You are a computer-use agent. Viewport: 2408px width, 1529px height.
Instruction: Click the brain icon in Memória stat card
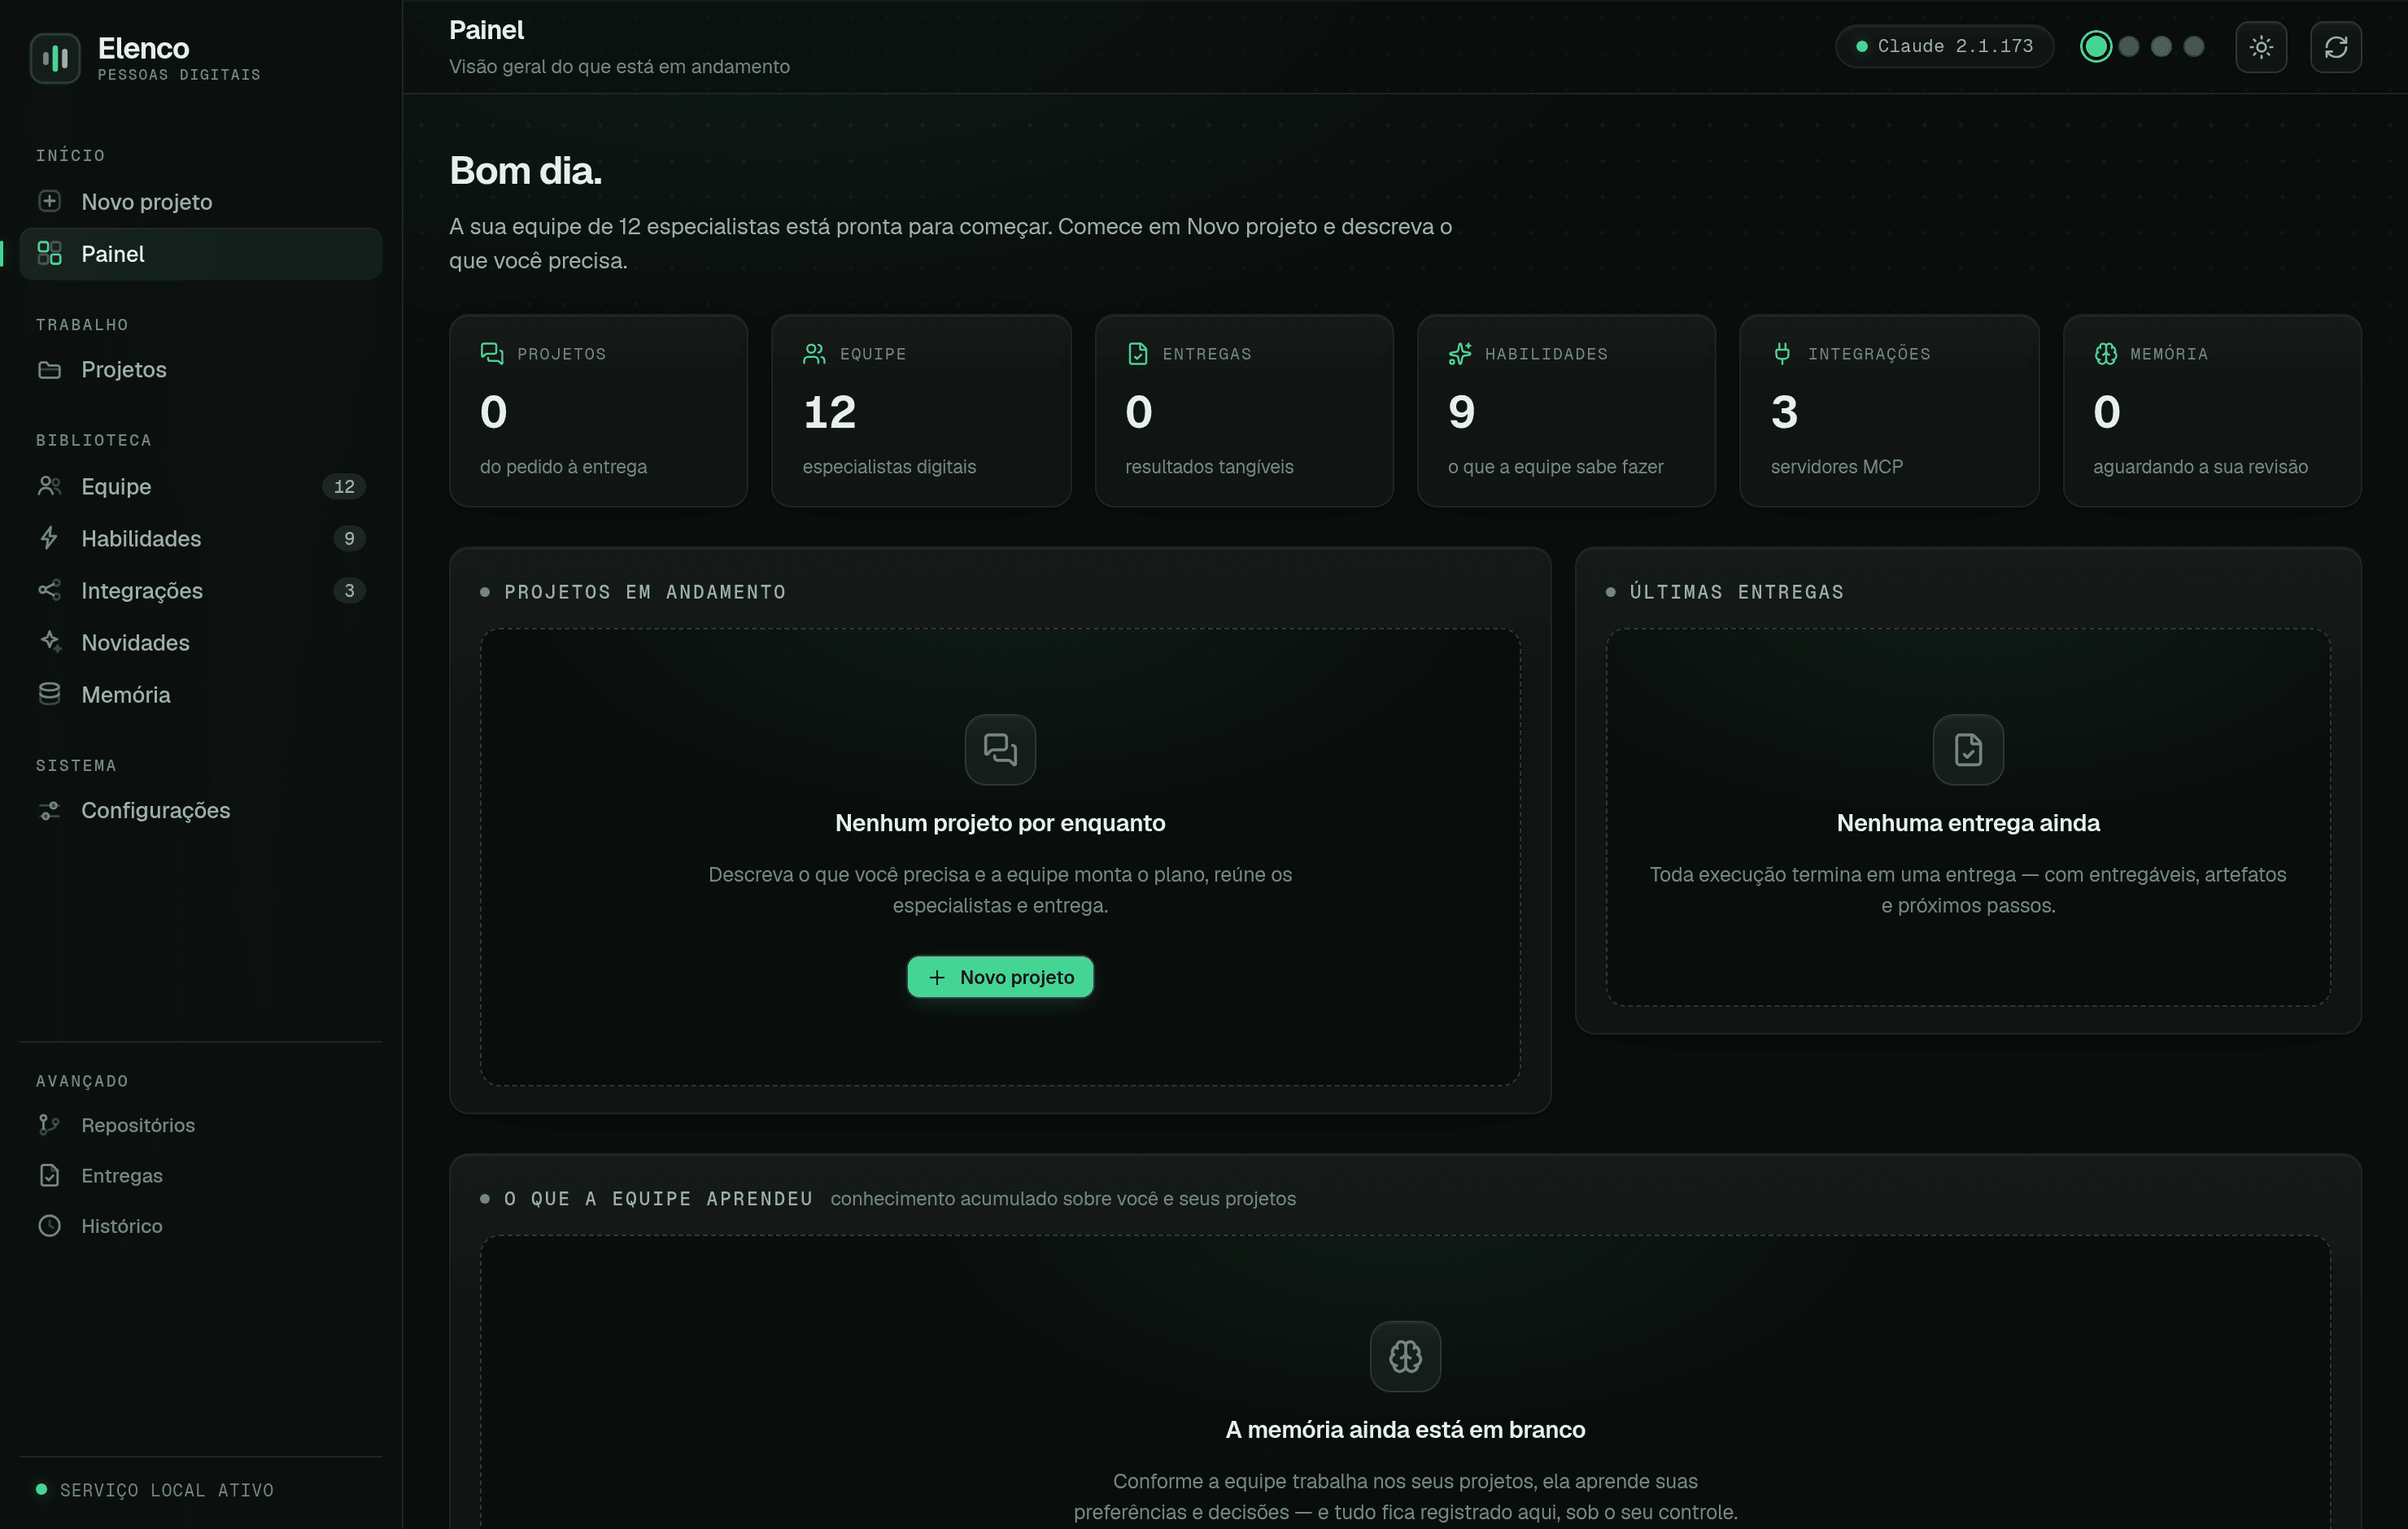click(2105, 353)
